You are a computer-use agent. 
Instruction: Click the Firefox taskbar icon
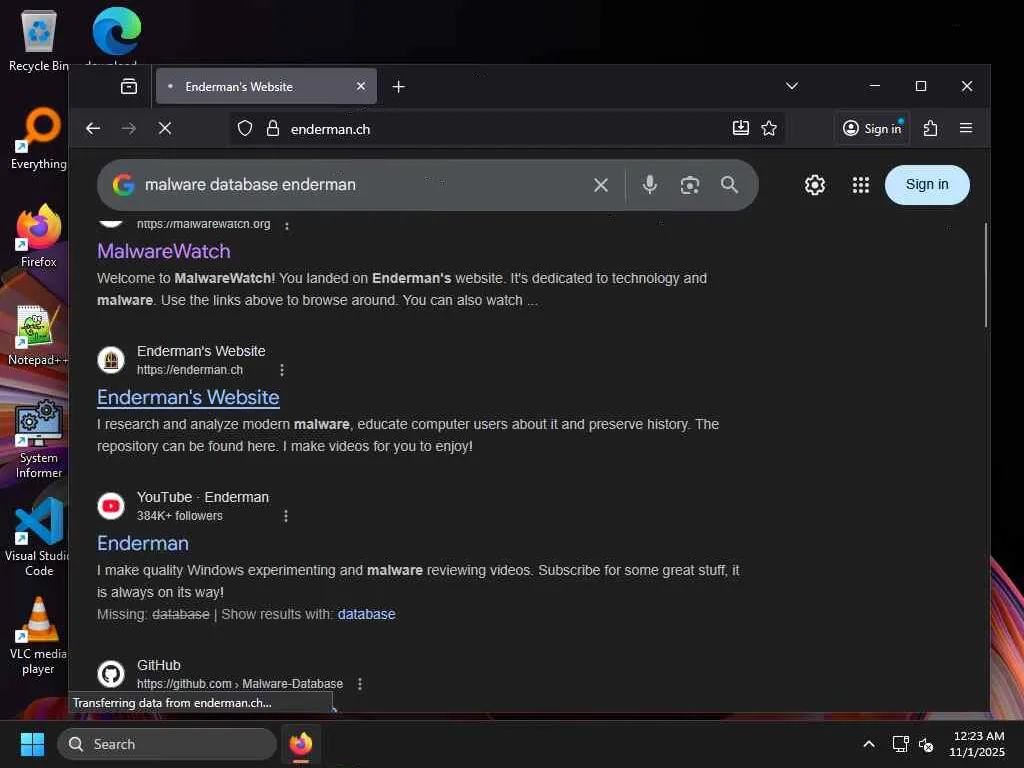tap(301, 744)
